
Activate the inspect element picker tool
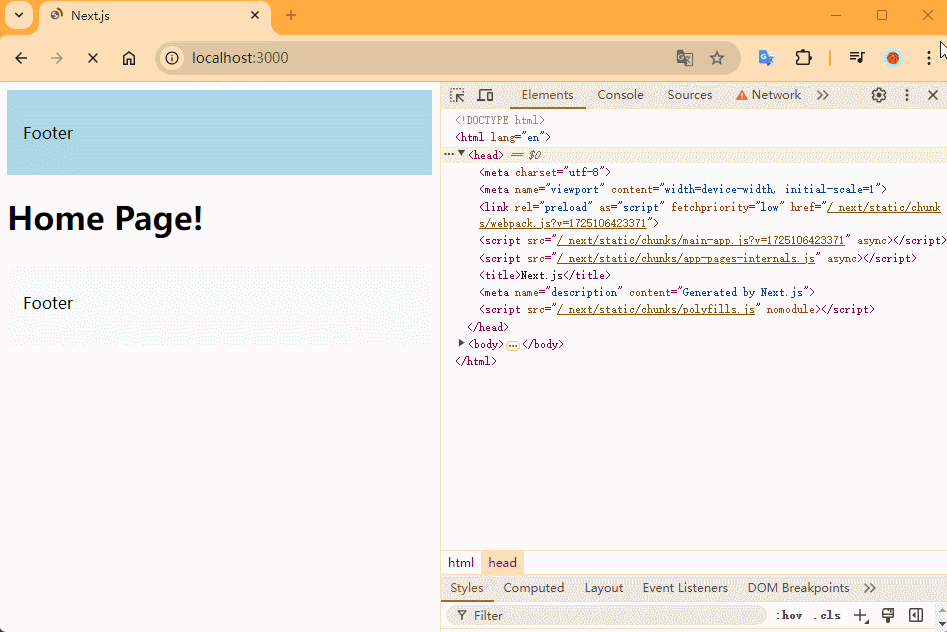457,95
